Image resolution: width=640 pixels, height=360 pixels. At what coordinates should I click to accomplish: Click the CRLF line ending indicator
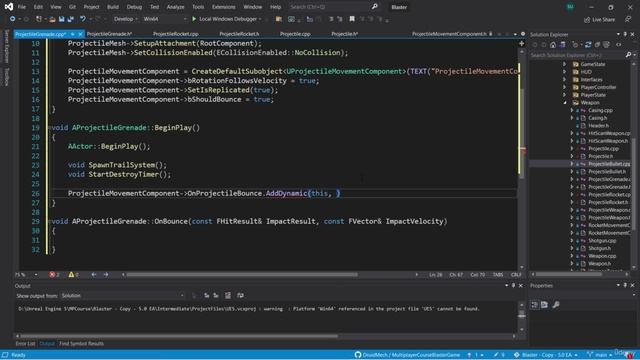pyautogui.click(x=516, y=275)
